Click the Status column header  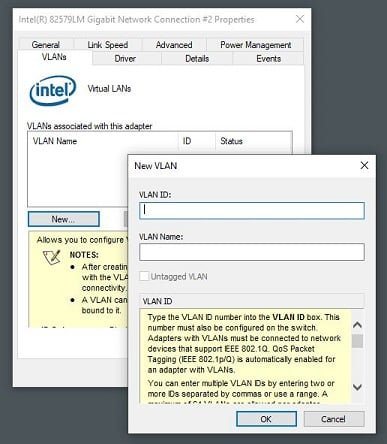(x=254, y=141)
